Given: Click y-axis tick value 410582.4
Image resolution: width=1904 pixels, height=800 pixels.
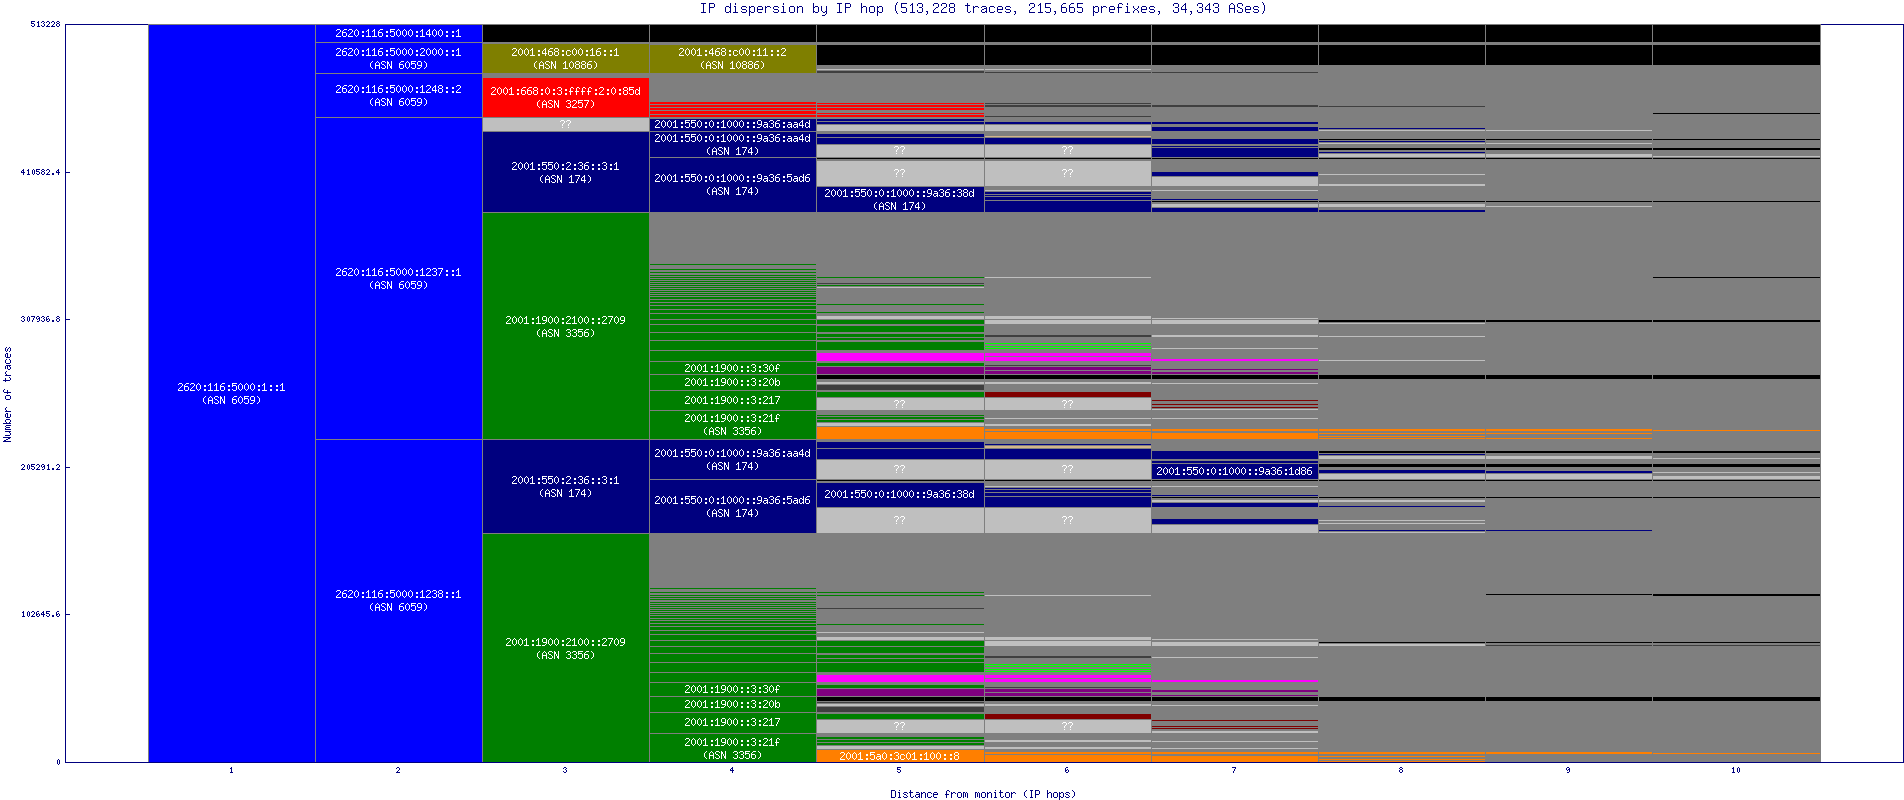Looking at the screenshot, I should tap(41, 172).
